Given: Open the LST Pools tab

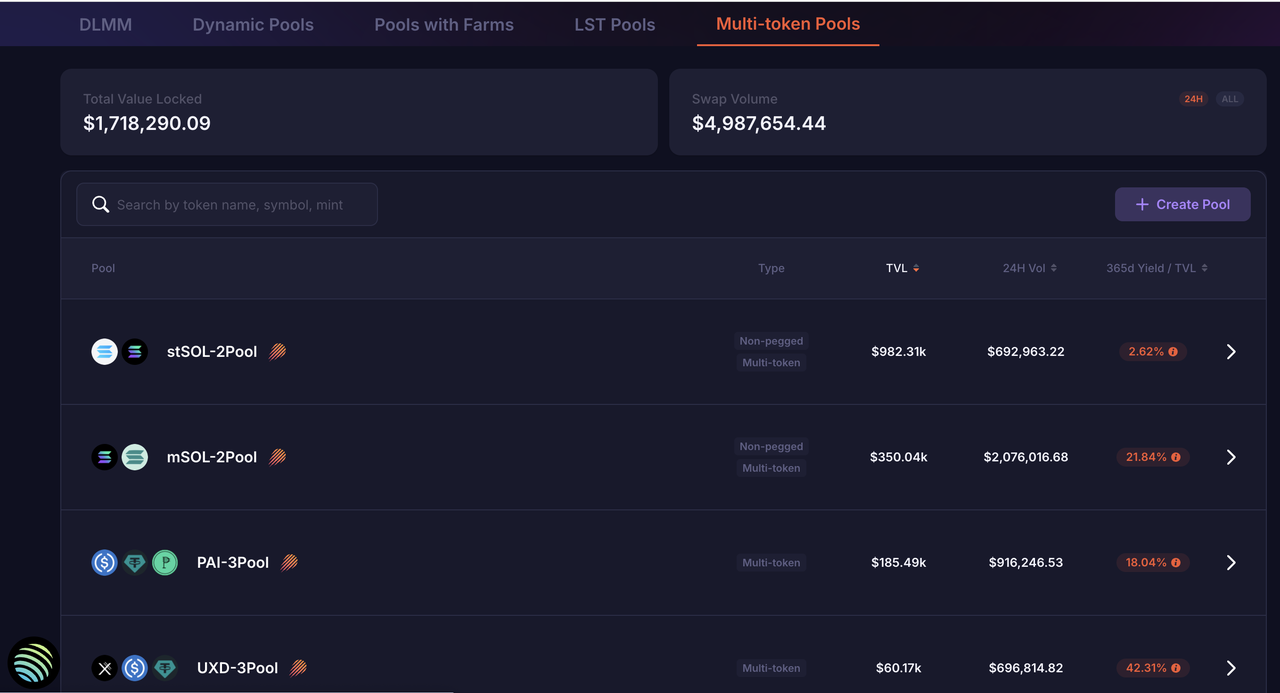Looking at the screenshot, I should click(615, 25).
